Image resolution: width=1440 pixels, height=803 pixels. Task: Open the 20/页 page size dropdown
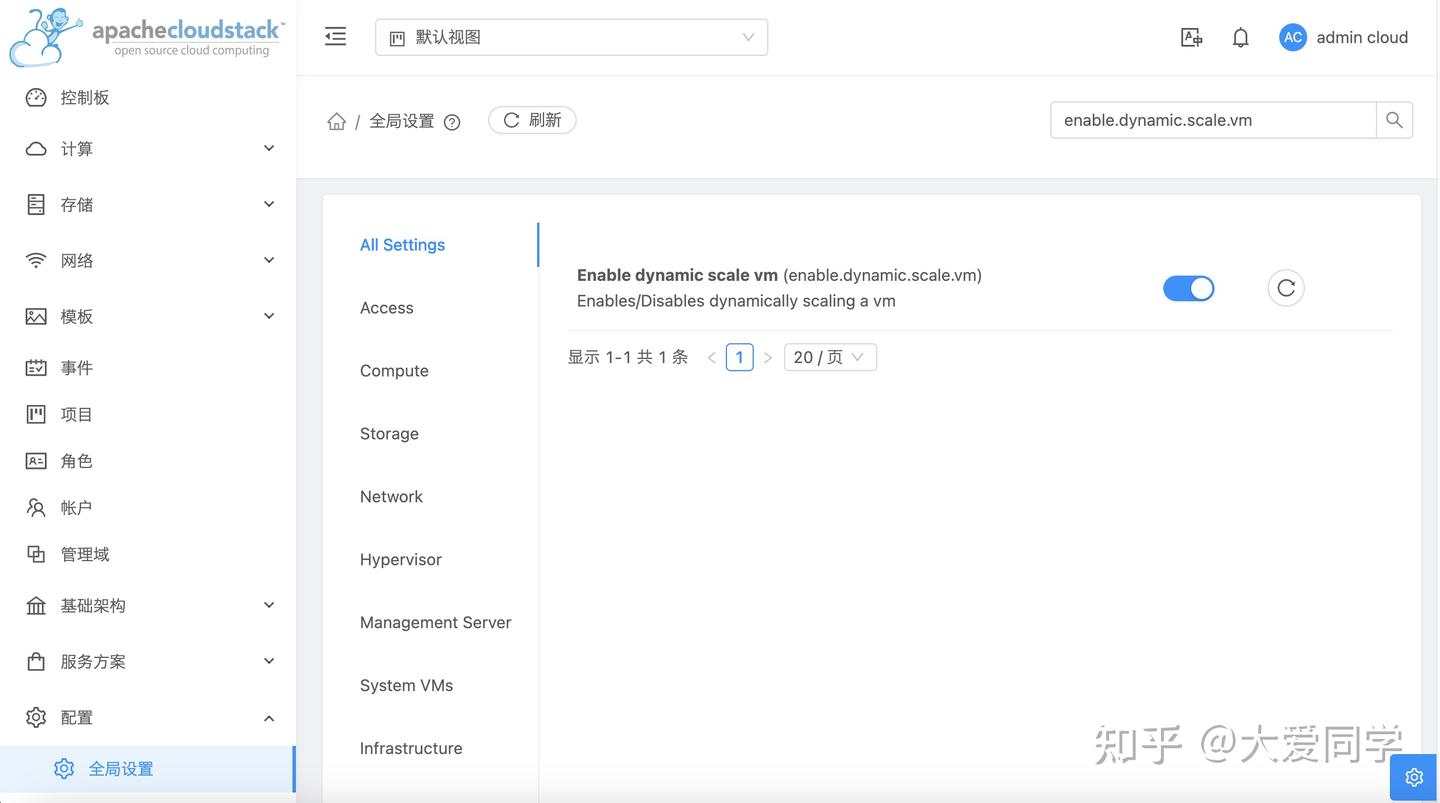click(x=829, y=356)
